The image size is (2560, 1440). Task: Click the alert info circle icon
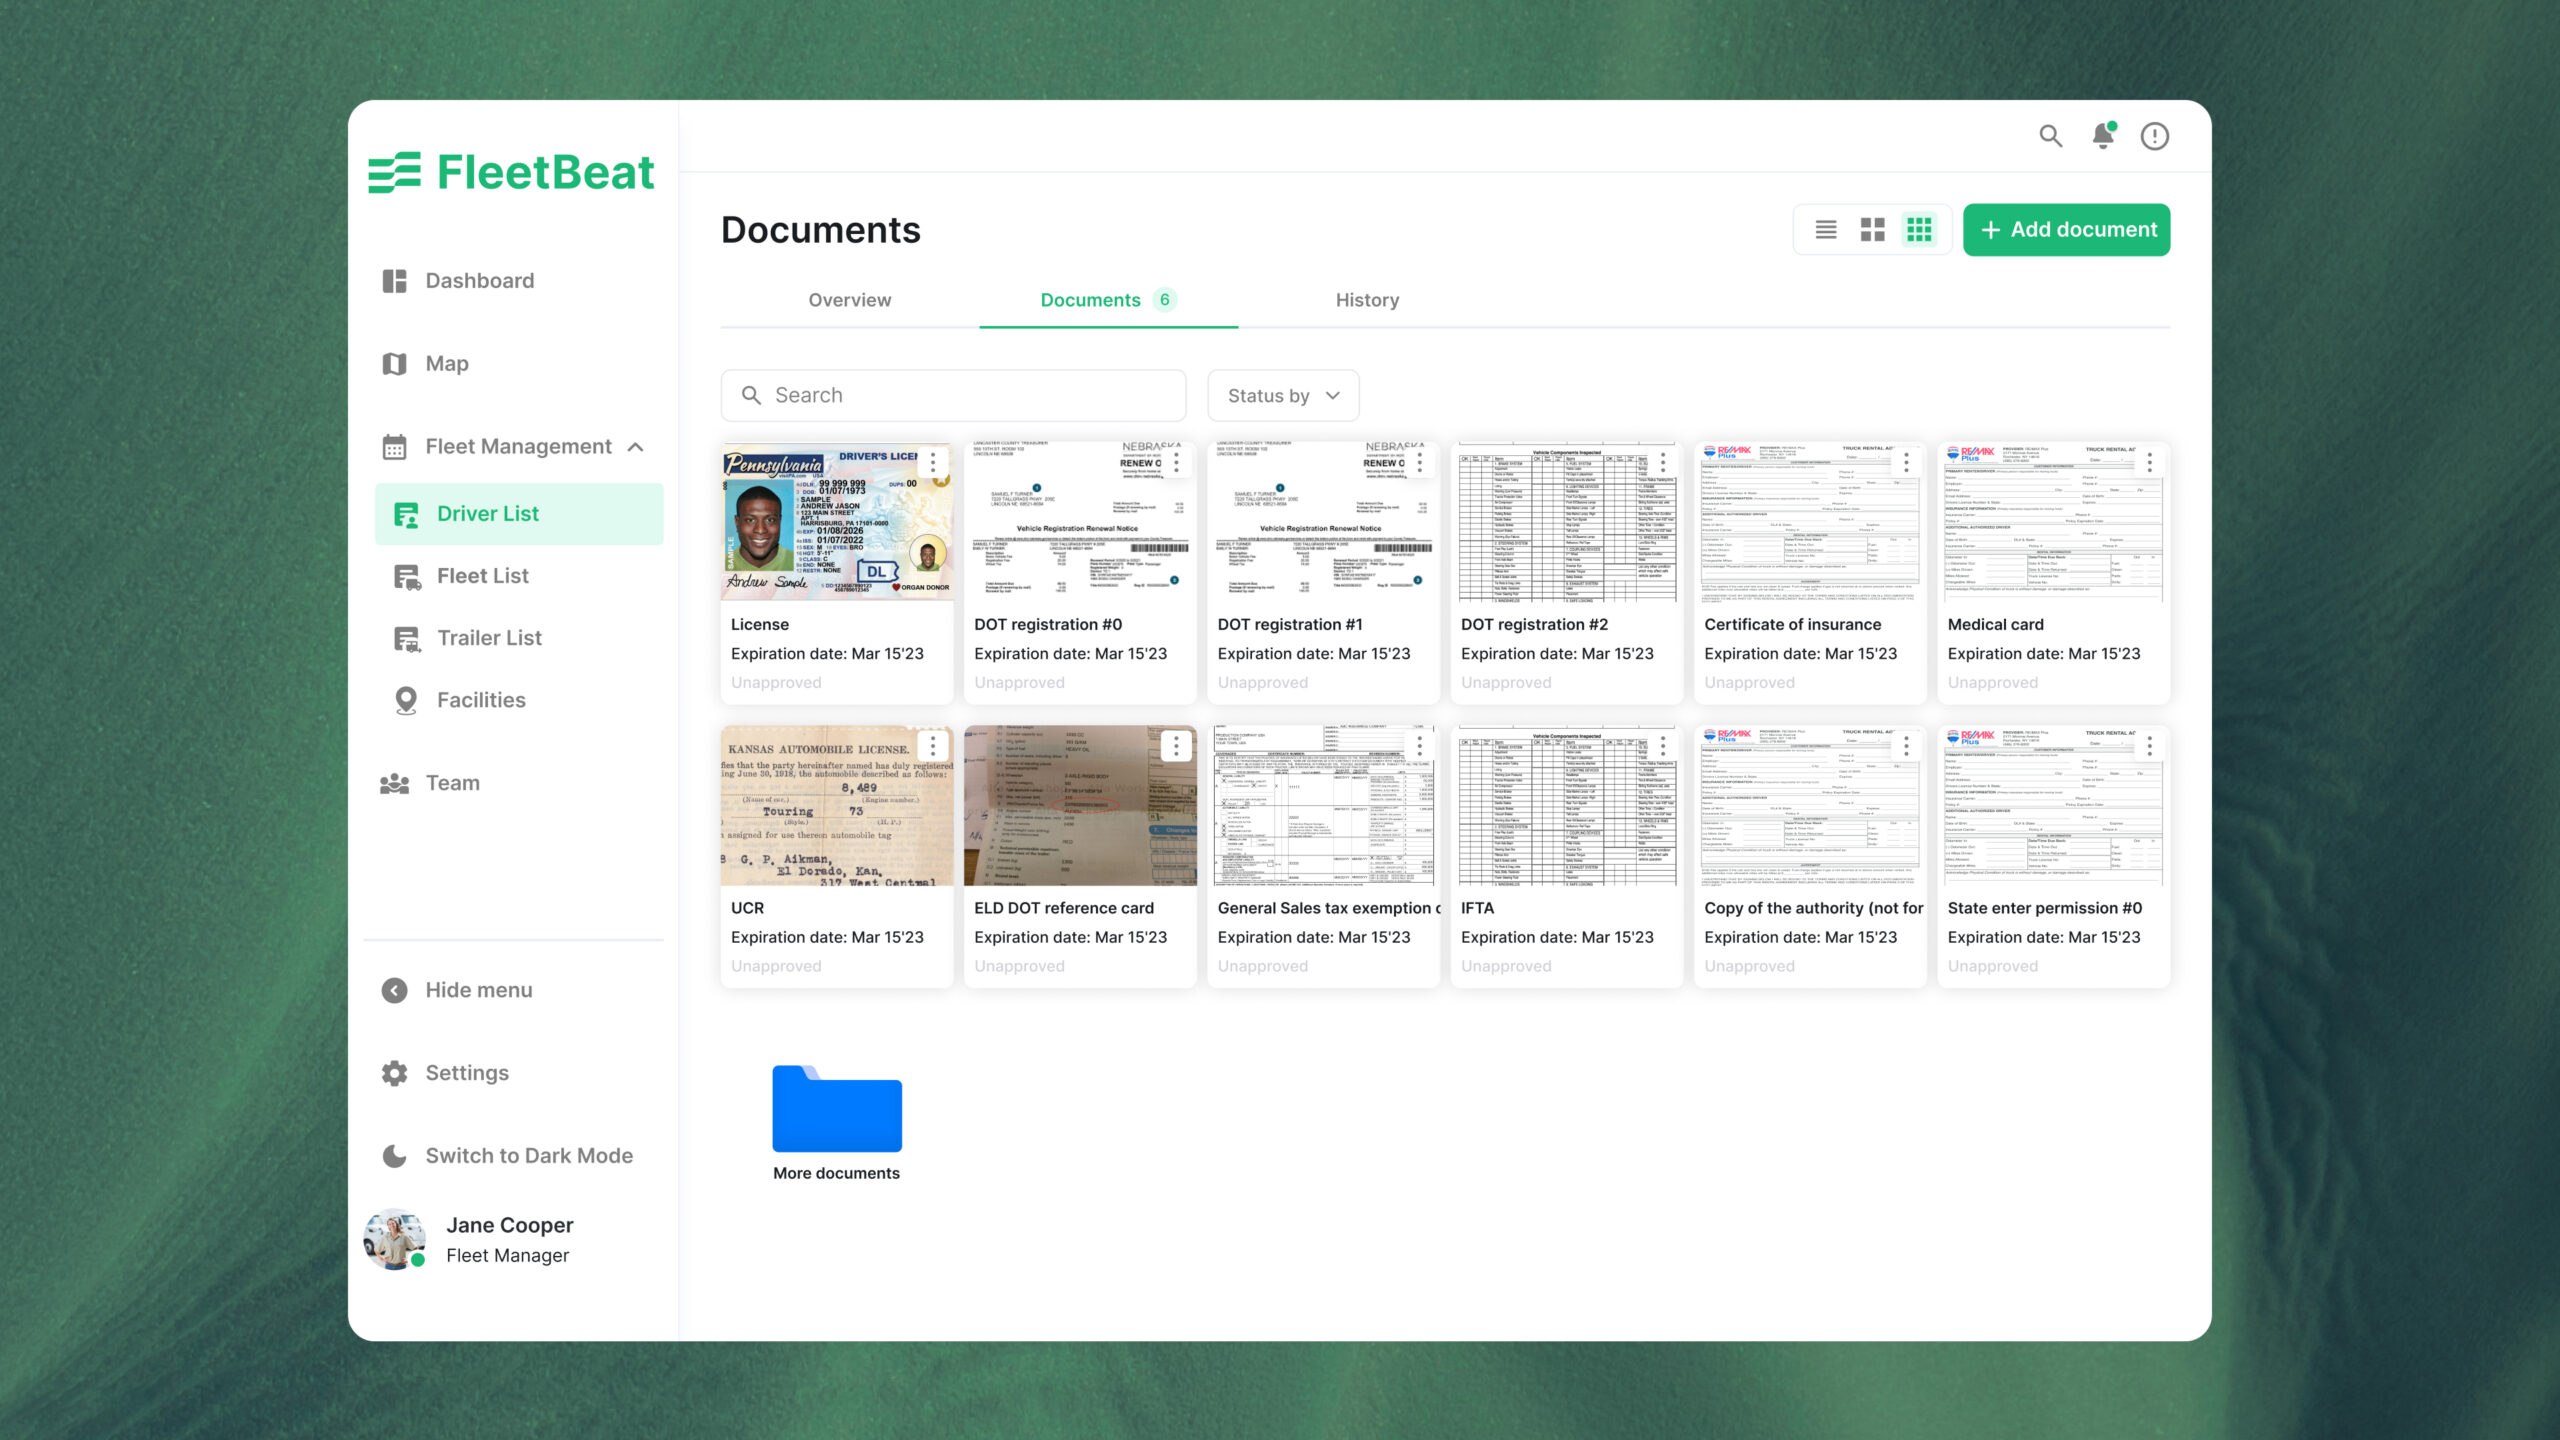click(2155, 136)
